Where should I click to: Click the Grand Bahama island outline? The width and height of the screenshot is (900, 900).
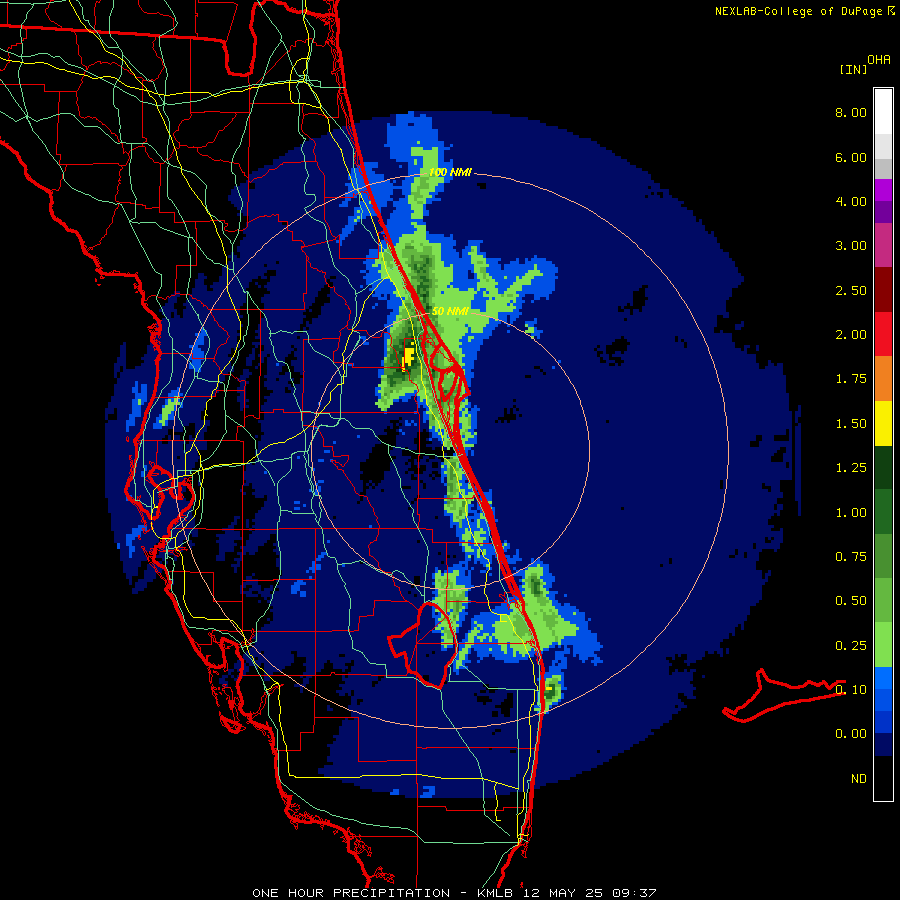[784, 695]
